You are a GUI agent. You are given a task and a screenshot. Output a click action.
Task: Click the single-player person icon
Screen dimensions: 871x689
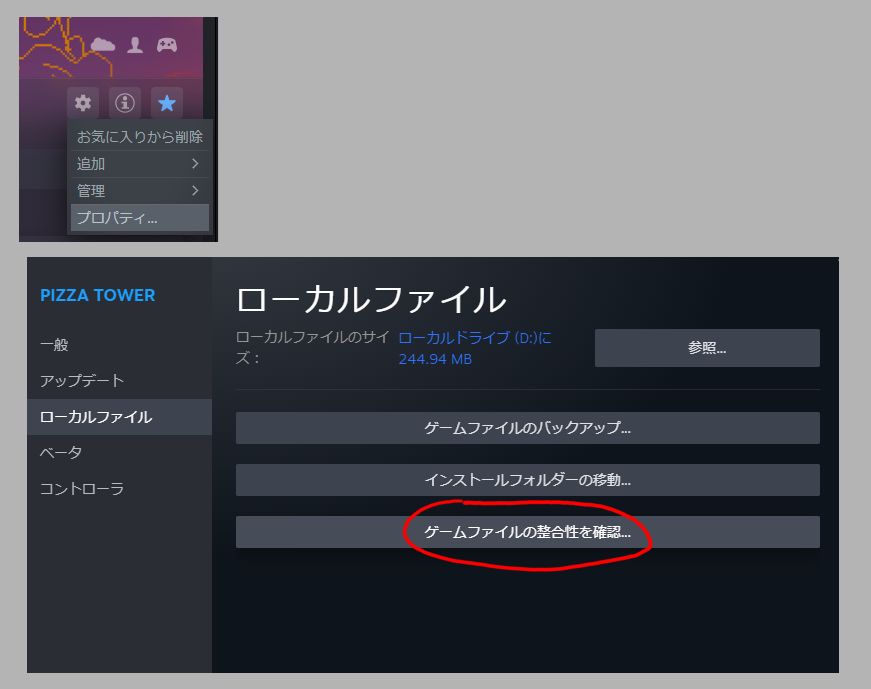(135, 44)
